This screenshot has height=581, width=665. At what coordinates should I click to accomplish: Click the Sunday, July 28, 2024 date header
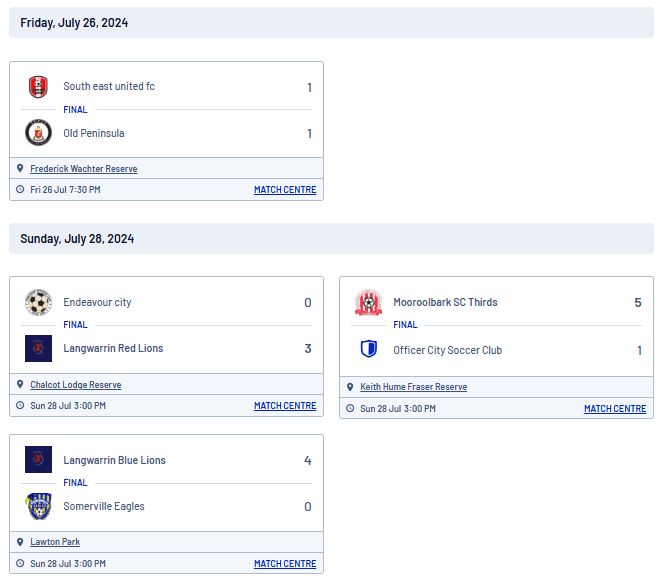(x=77, y=239)
